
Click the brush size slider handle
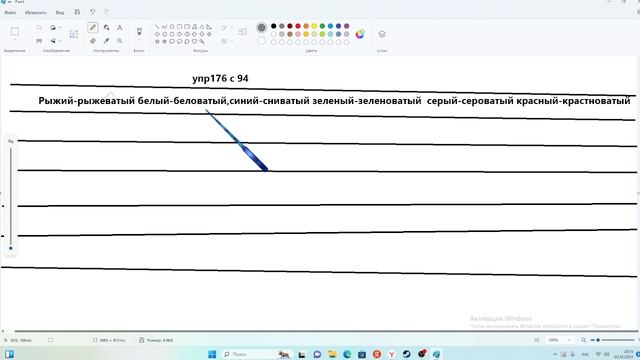(11, 248)
